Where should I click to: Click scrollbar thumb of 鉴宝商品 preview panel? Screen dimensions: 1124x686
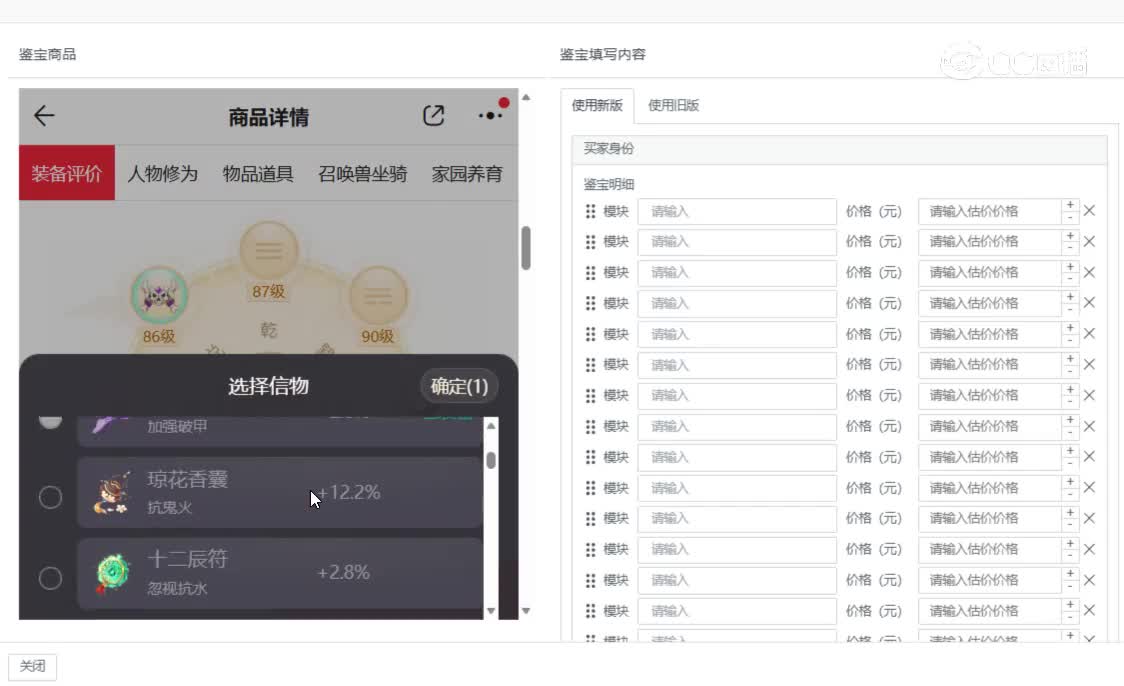[x=526, y=248]
